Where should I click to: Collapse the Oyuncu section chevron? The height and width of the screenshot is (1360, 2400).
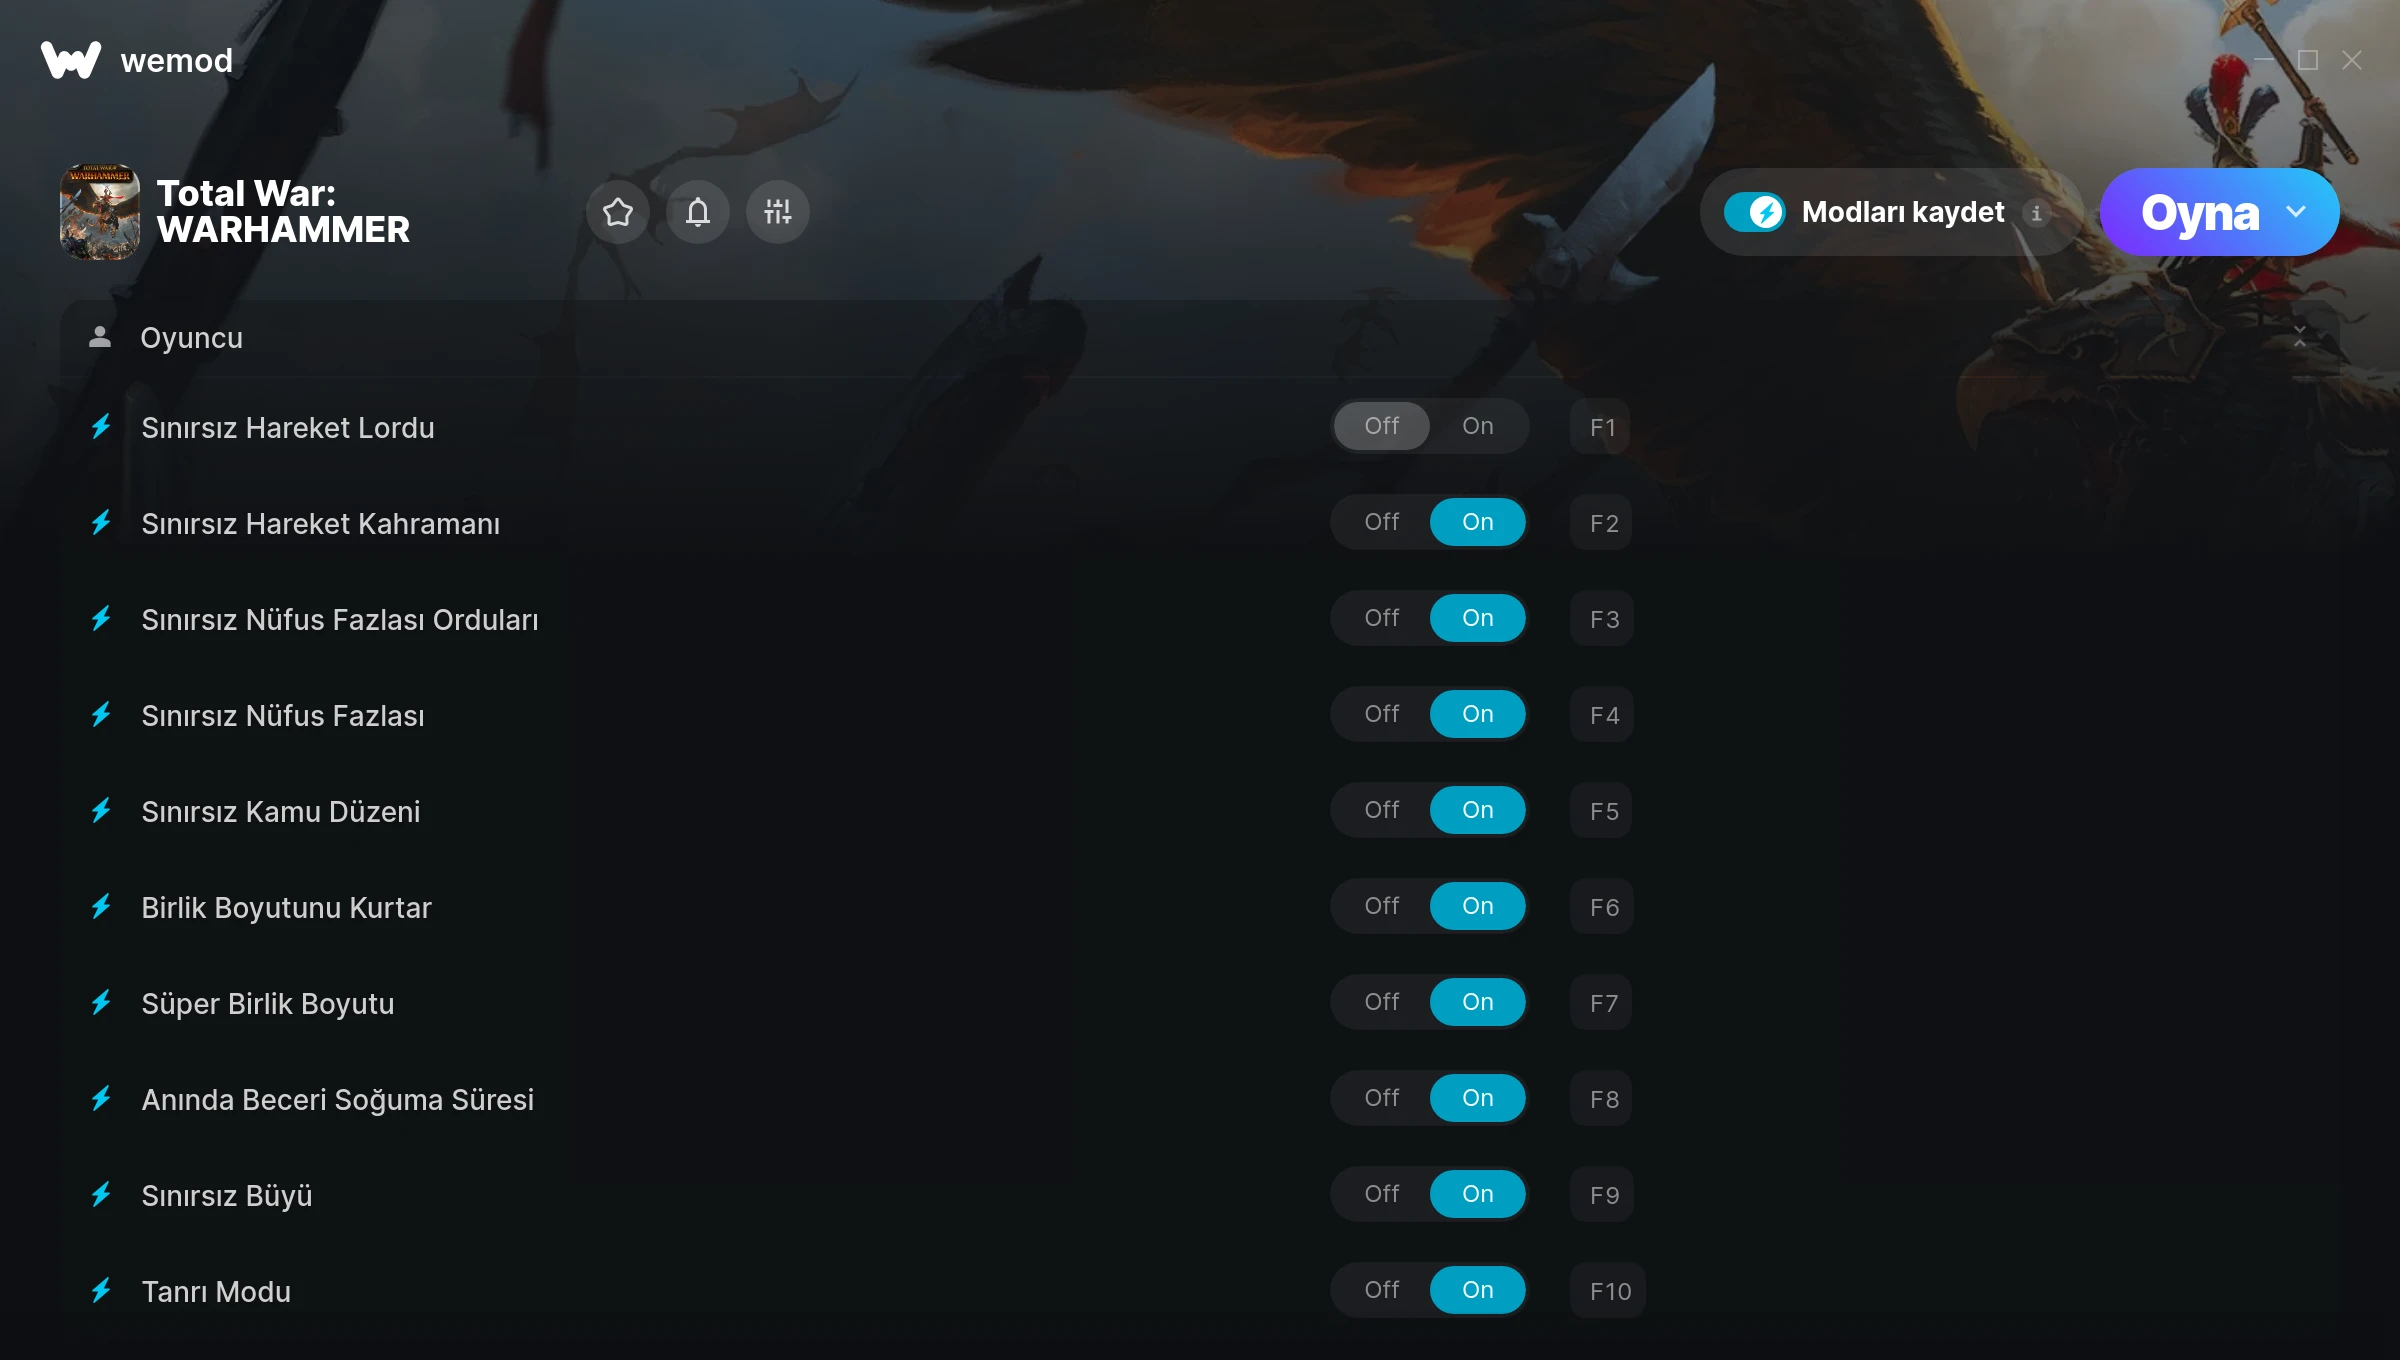(x=2299, y=337)
